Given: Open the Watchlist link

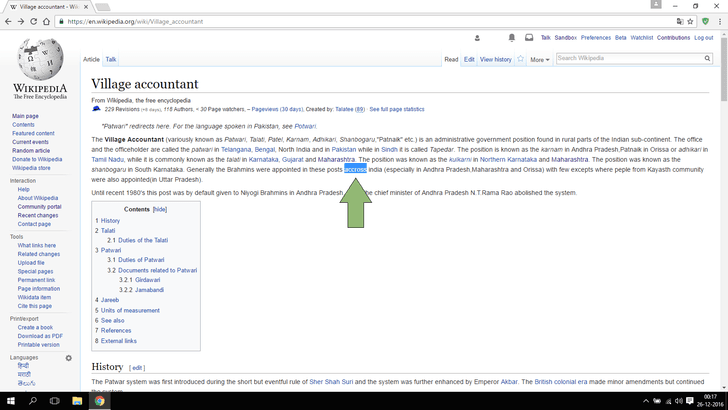Looking at the screenshot, I should pyautogui.click(x=642, y=38).
